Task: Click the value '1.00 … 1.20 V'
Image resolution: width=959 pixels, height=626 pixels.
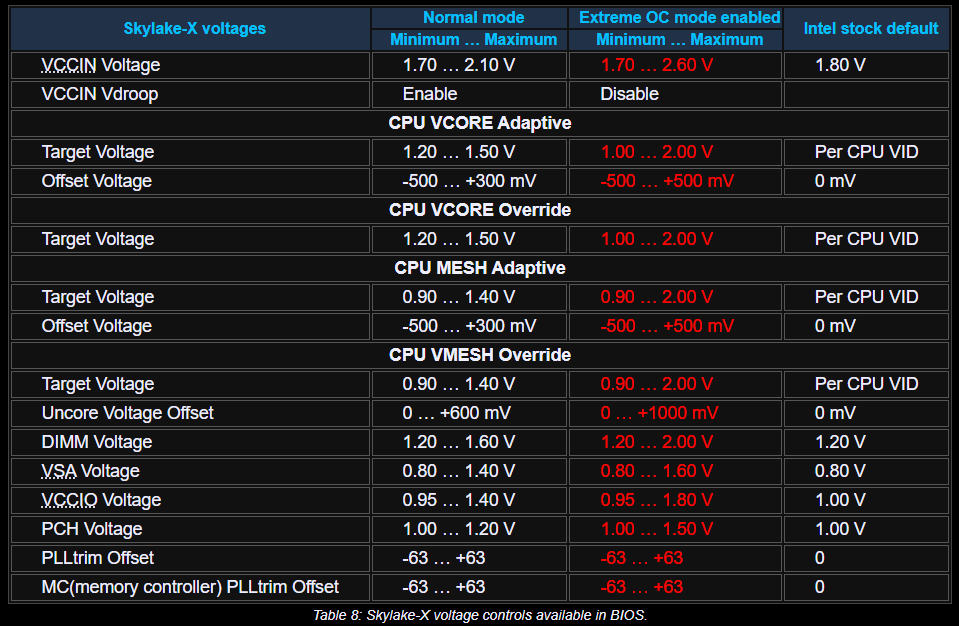Action: pos(459,529)
